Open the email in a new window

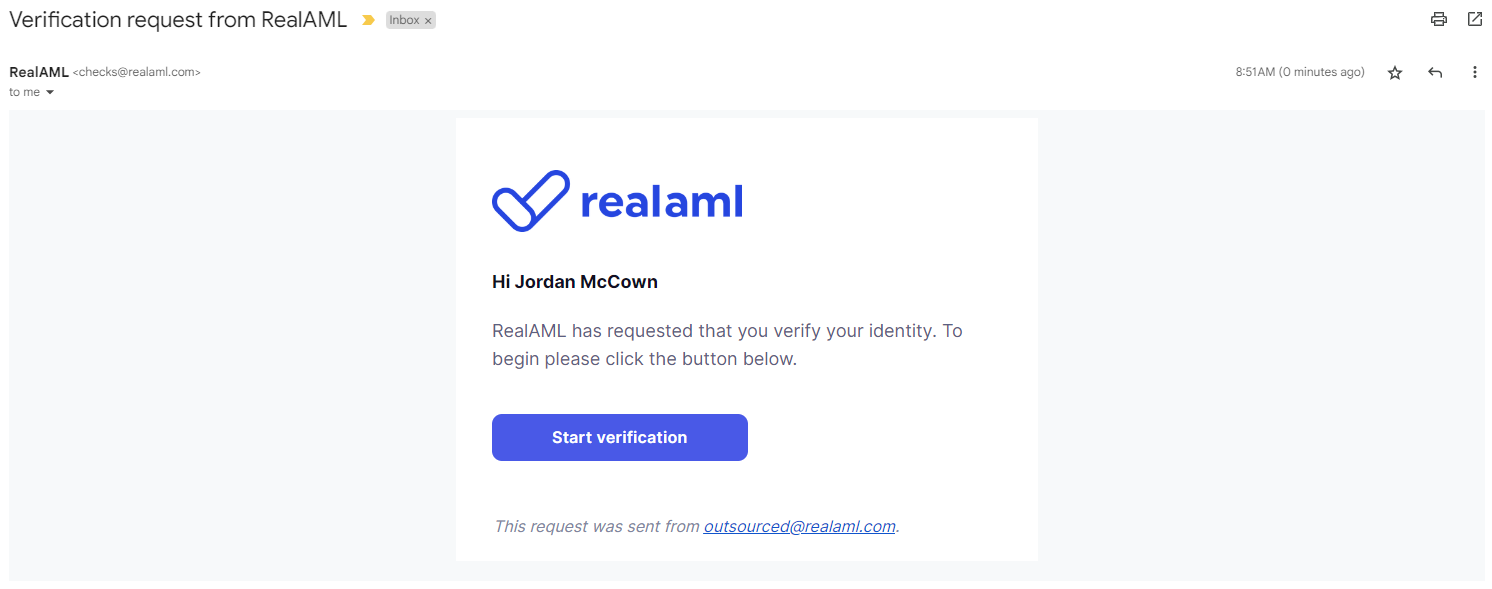pos(1475,19)
